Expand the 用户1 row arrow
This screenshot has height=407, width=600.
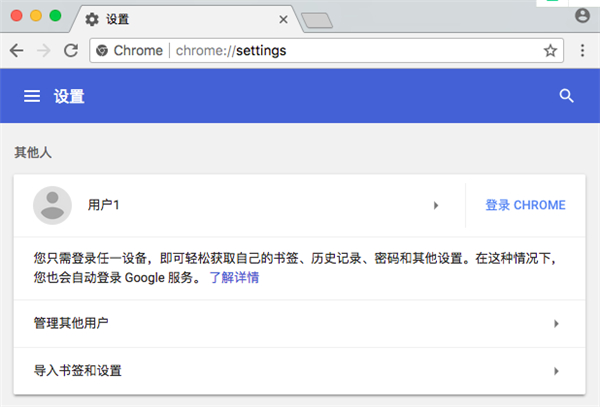click(436, 205)
